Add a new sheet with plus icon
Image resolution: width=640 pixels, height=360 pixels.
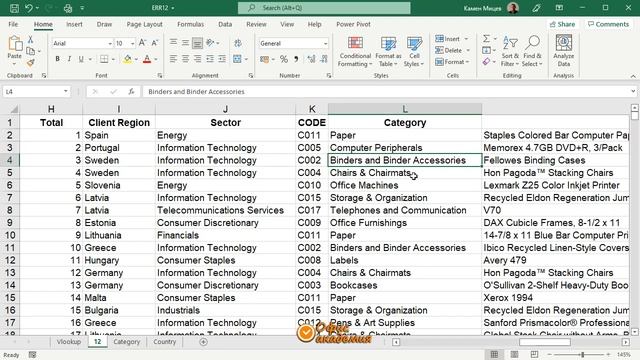203,342
